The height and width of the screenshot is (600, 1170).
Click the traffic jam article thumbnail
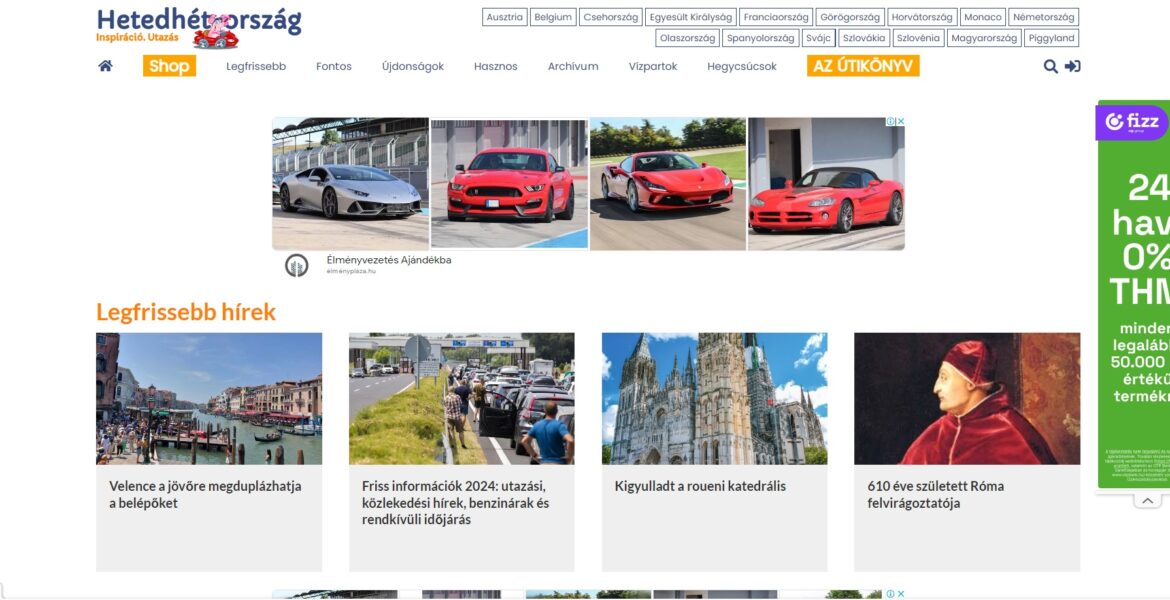(461, 398)
